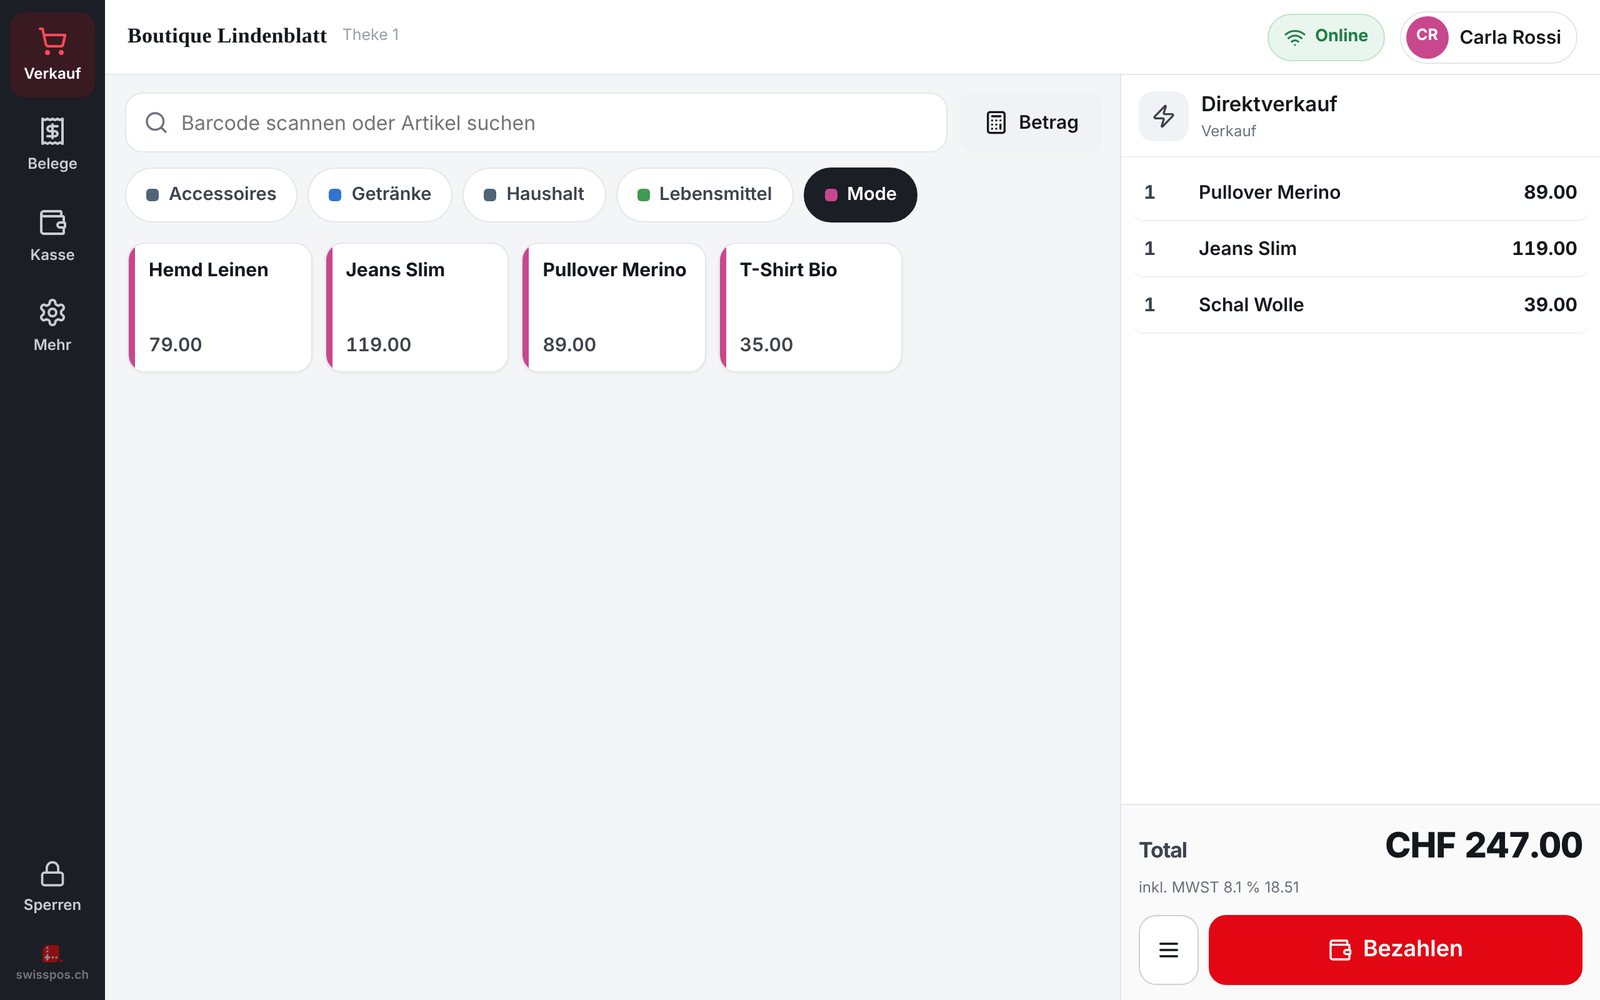Viewport: 1600px width, 1000px height.
Task: Select the Mode category chip
Action: point(860,194)
